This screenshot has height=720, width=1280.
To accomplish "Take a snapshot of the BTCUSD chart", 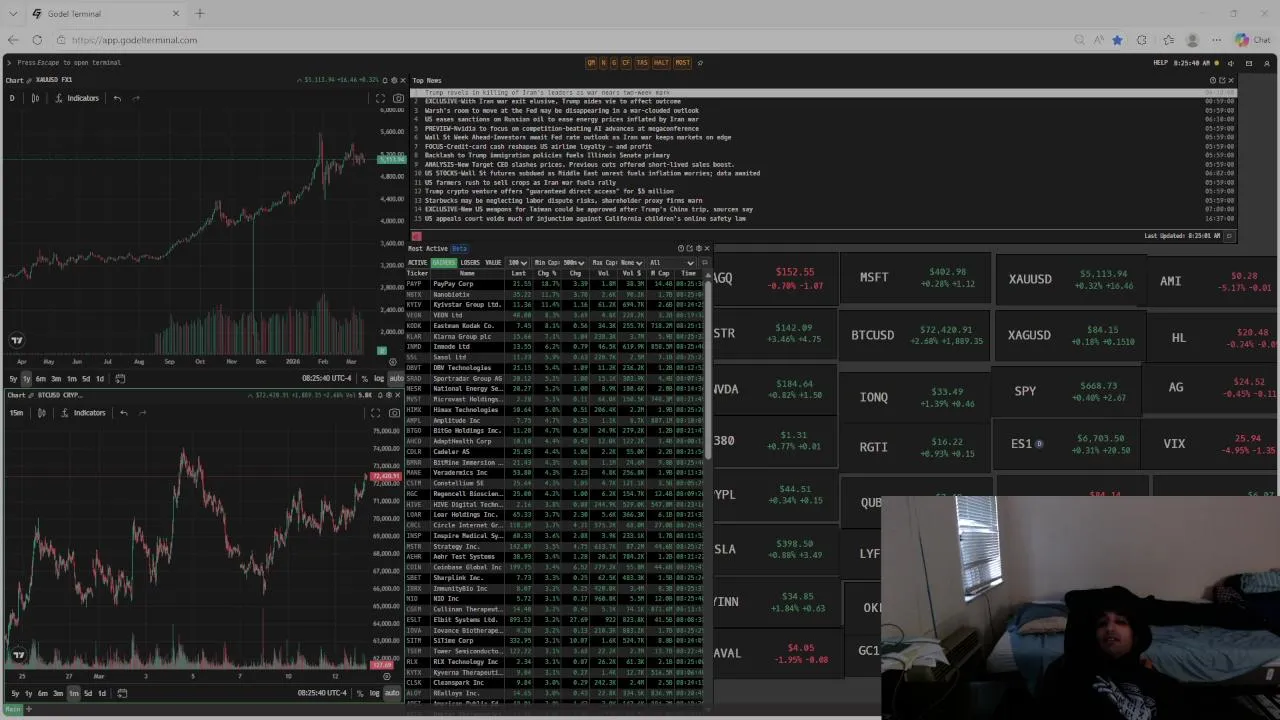I will click(x=394, y=413).
